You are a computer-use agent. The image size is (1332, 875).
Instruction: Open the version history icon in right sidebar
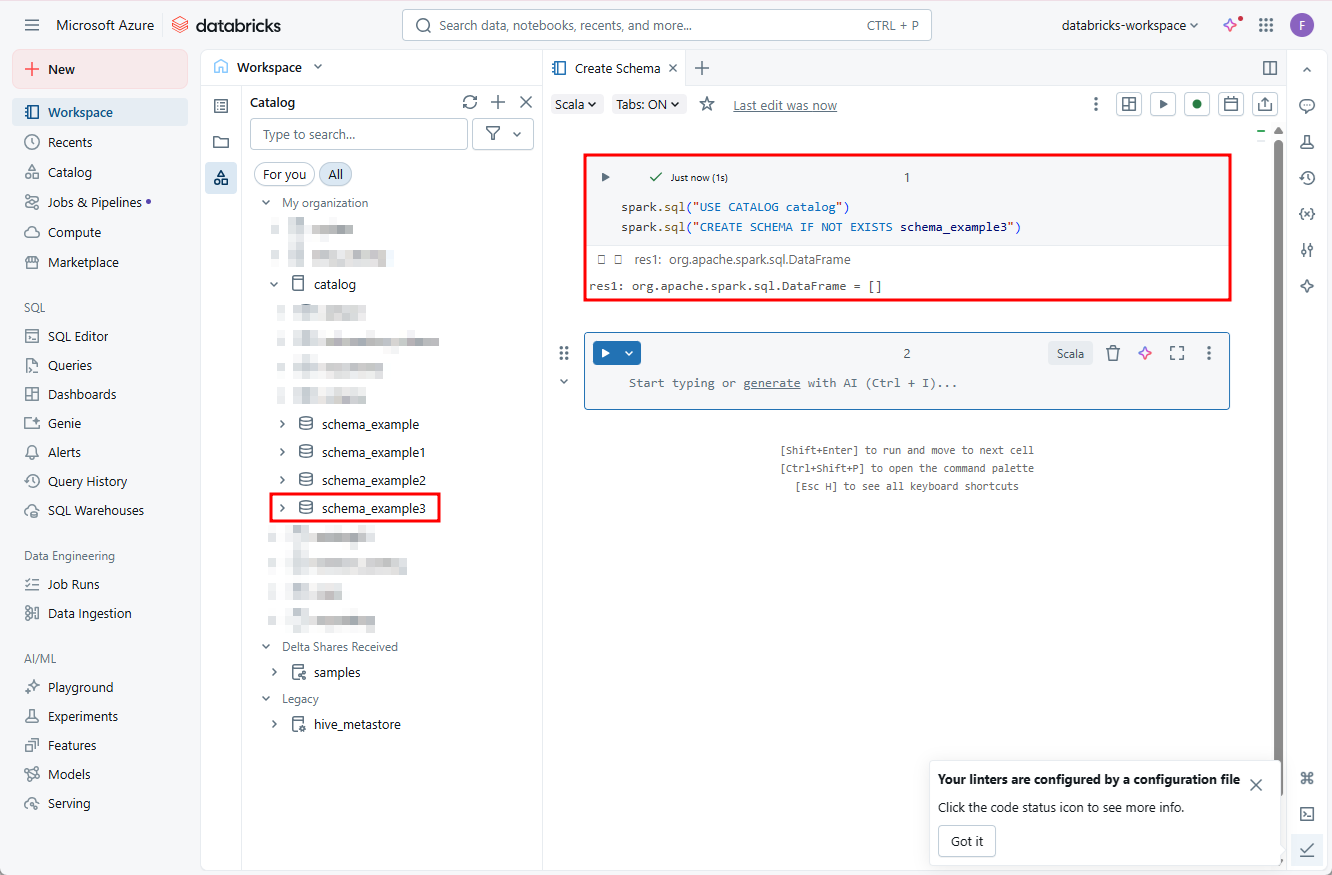tap(1306, 178)
